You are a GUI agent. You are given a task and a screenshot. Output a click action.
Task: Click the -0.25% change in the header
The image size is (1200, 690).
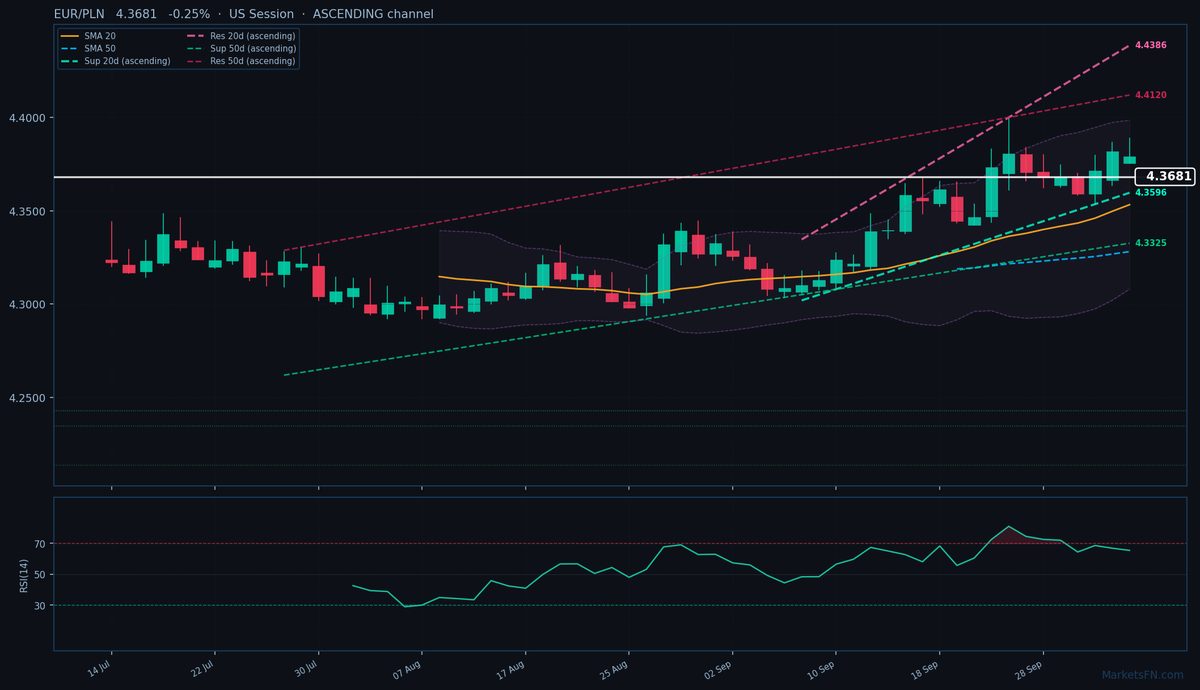pyautogui.click(x=190, y=14)
